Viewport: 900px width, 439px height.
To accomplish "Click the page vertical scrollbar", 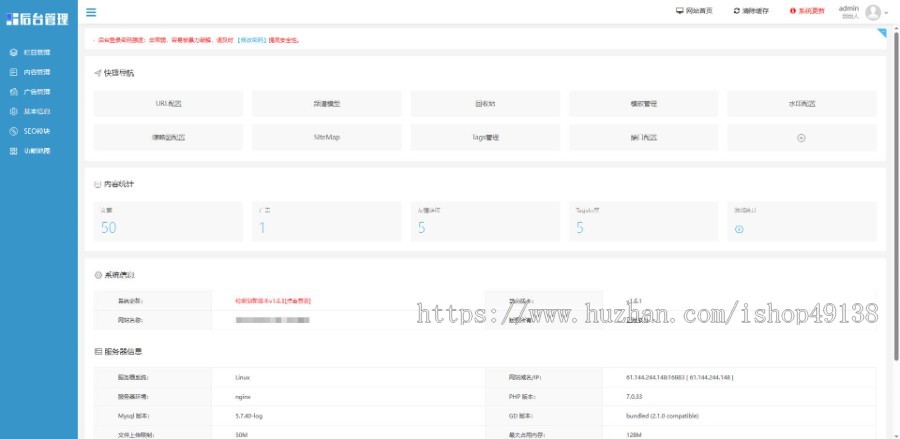I will point(896,195).
